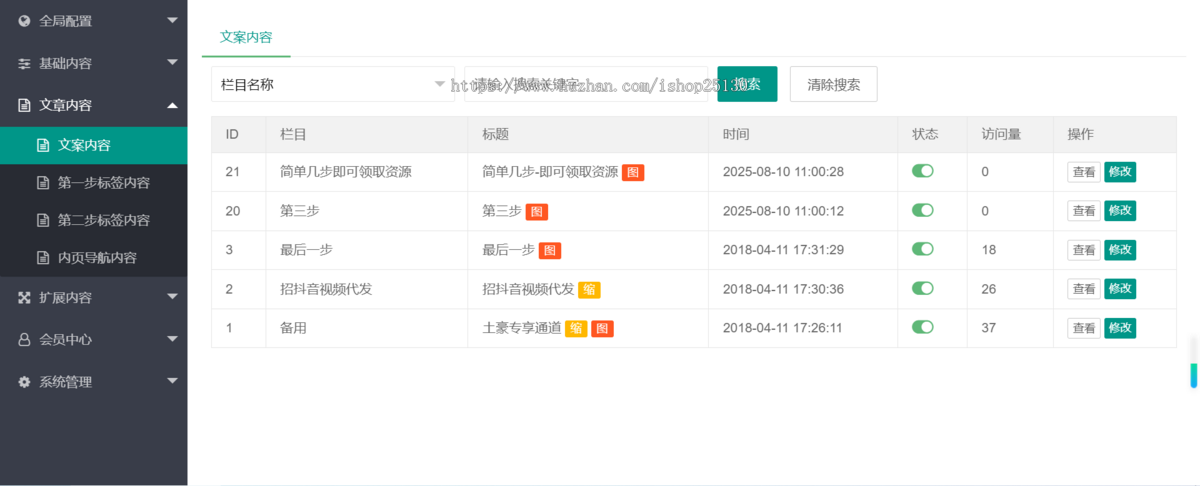Click the file icon beside 第一步标签内容
Image resolution: width=1200 pixels, height=486 pixels.
pos(43,183)
